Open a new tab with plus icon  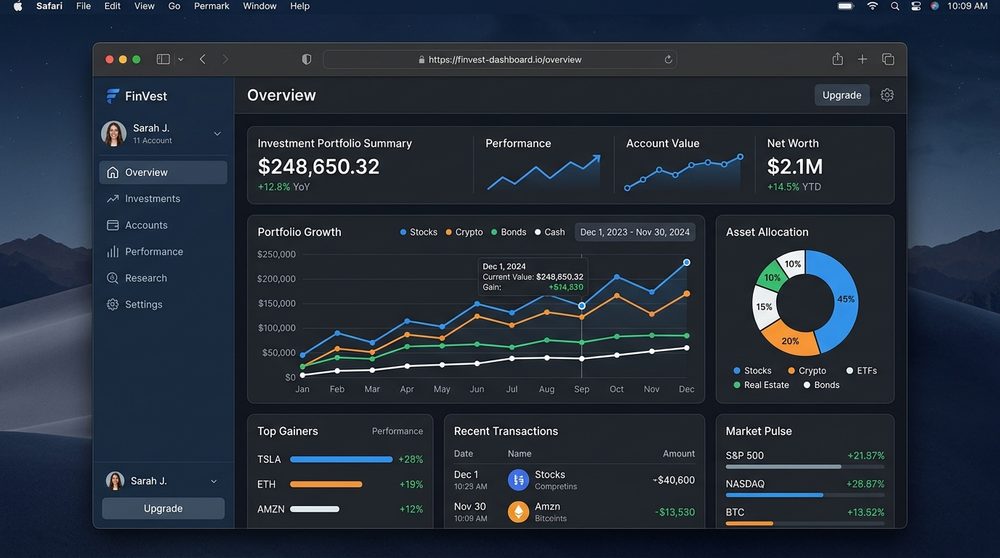pyautogui.click(x=862, y=59)
